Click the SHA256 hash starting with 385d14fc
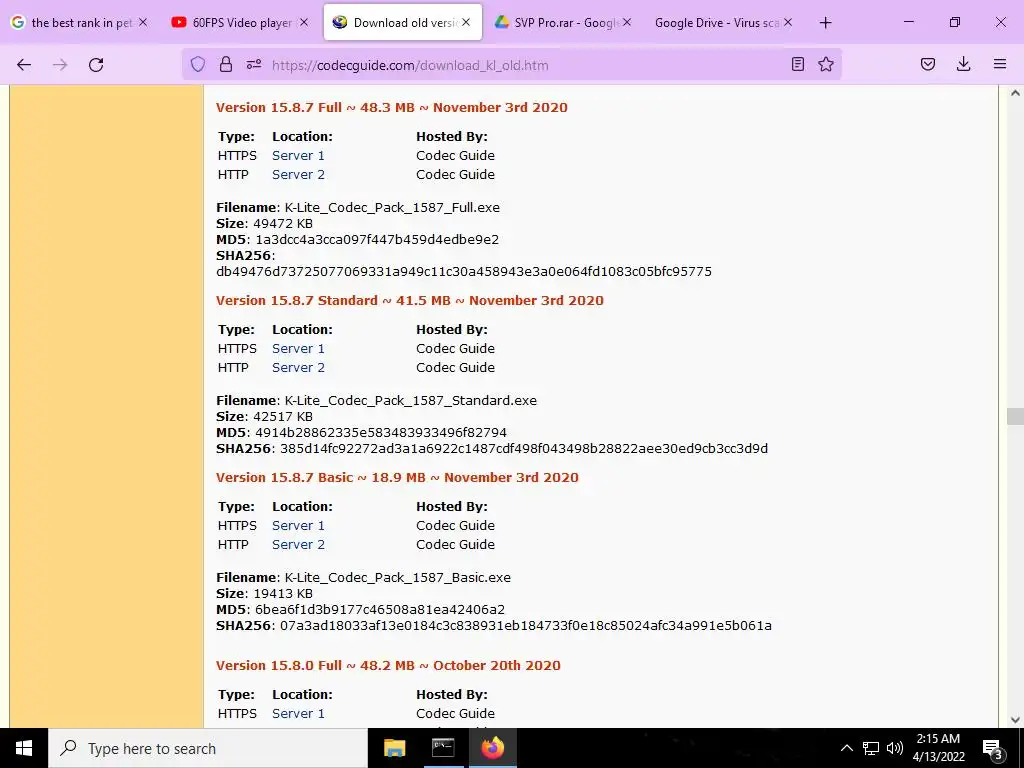This screenshot has height=768, width=1024. click(x=524, y=449)
